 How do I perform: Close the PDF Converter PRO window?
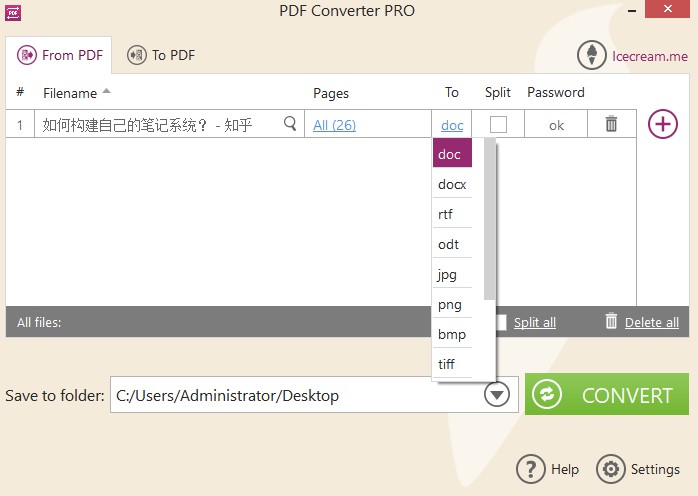tap(667, 9)
